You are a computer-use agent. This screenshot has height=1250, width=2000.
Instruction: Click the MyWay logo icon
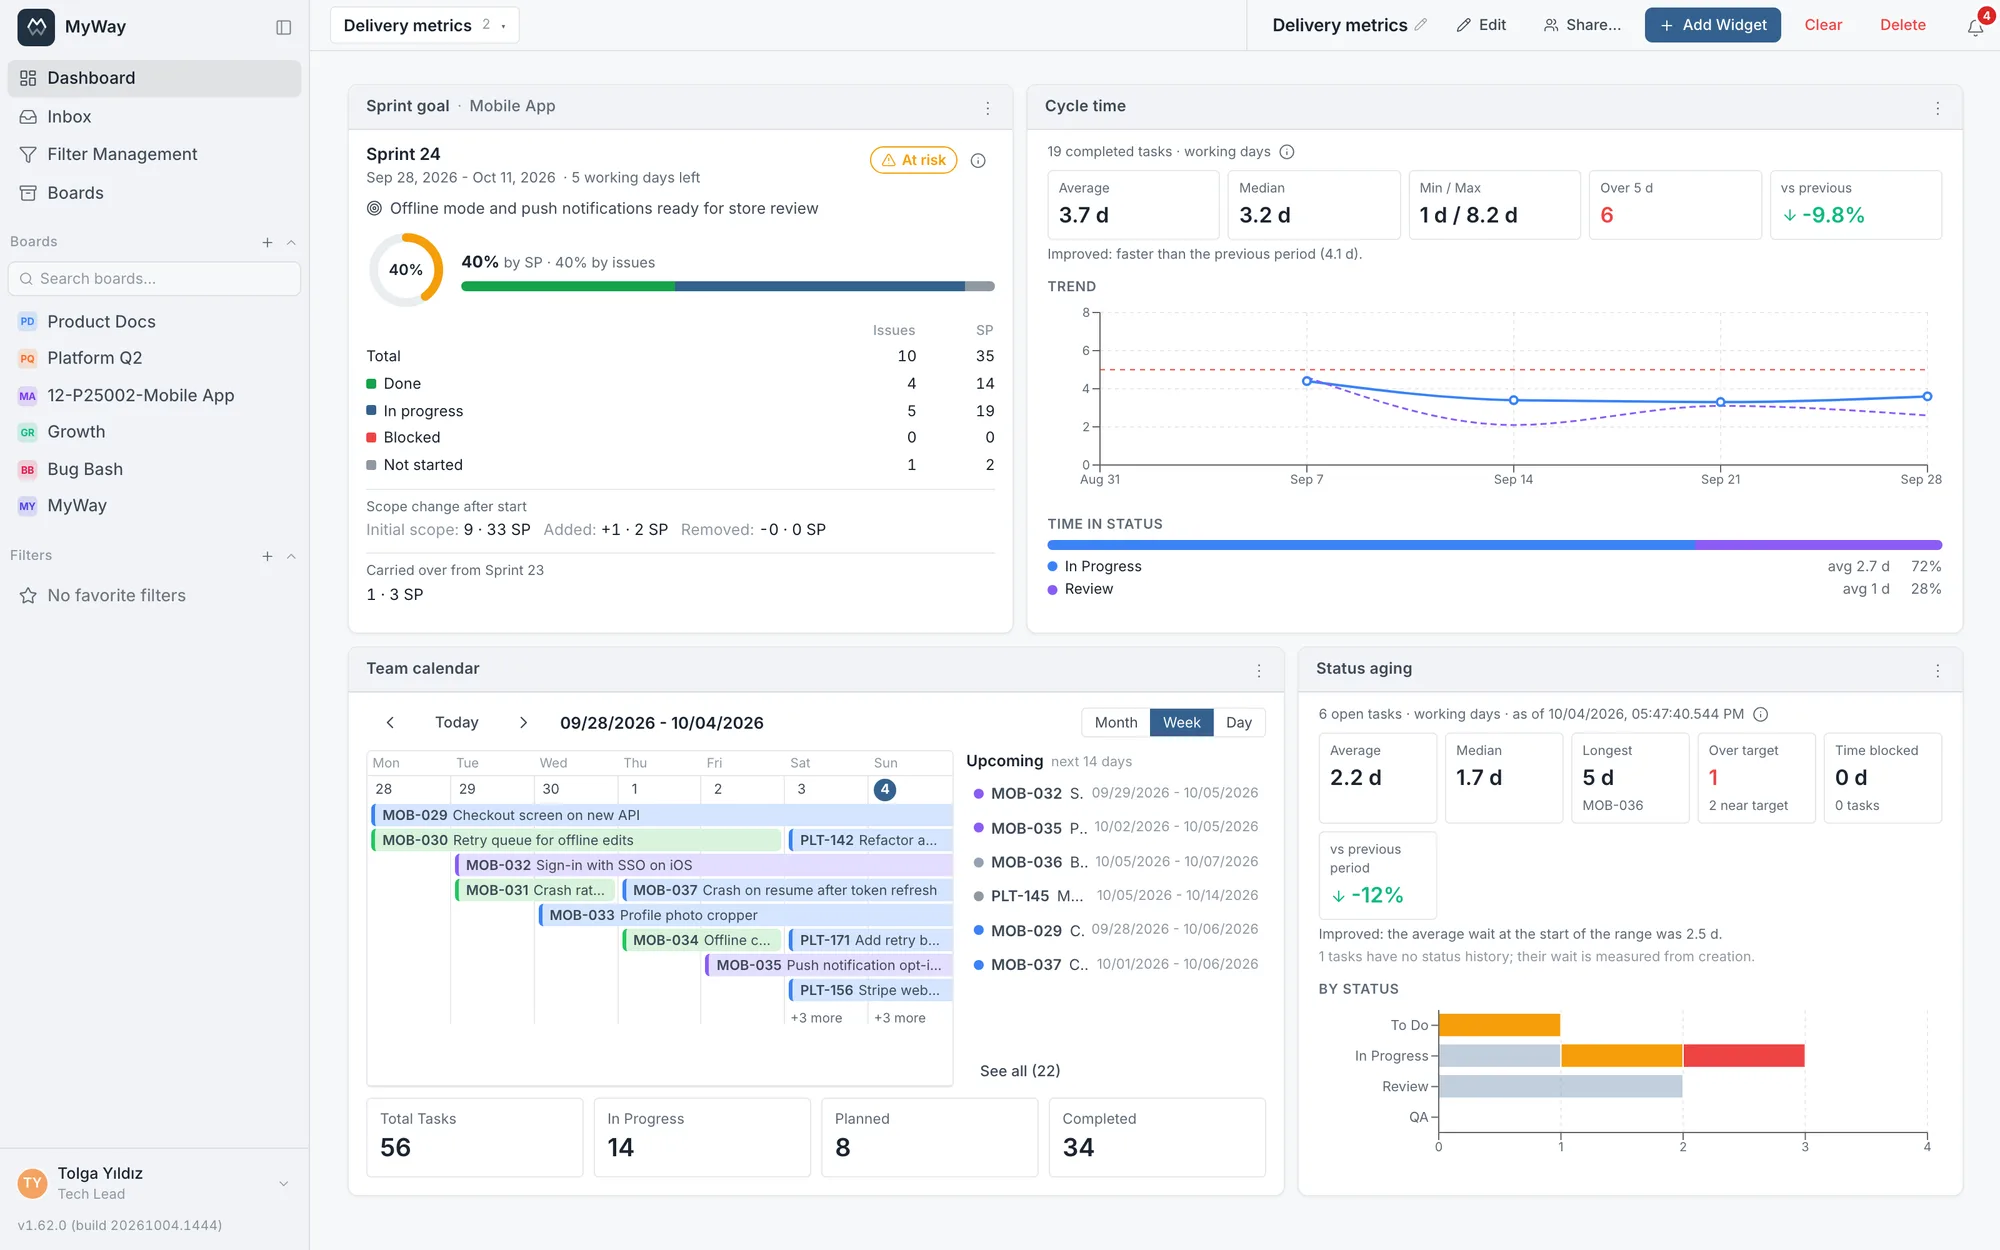tap(36, 27)
